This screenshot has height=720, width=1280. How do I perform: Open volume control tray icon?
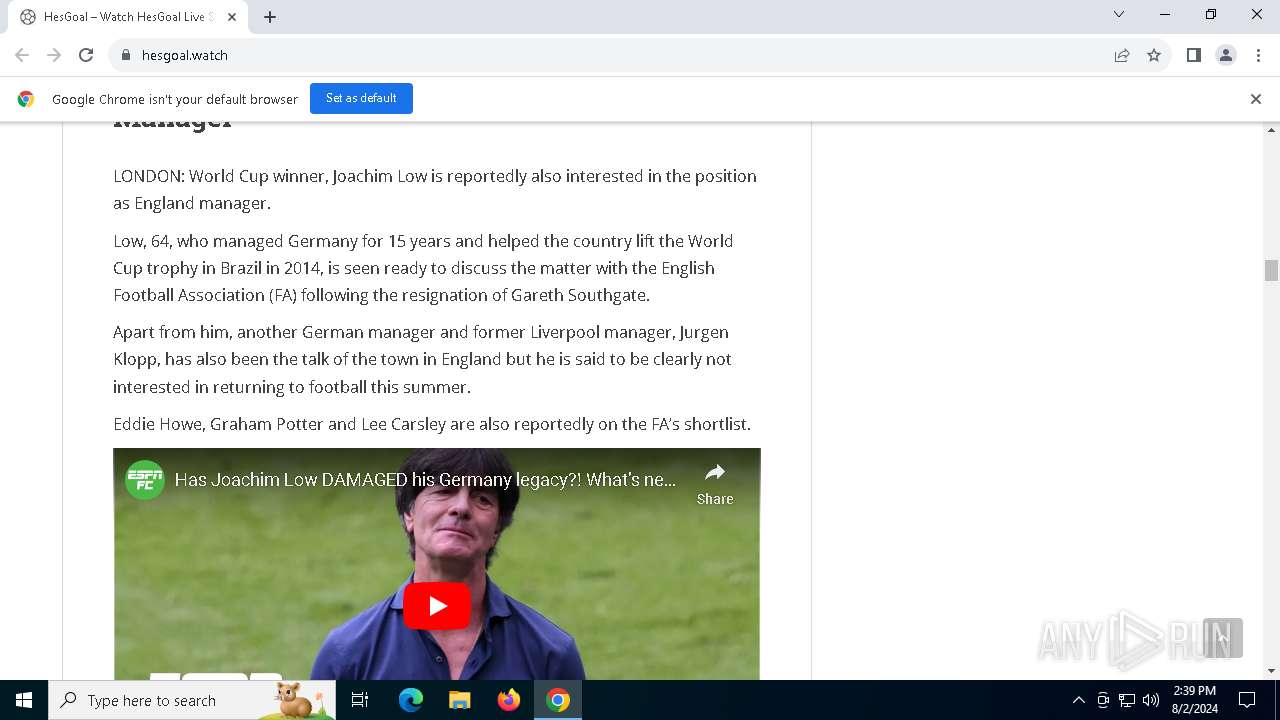pyautogui.click(x=1151, y=700)
